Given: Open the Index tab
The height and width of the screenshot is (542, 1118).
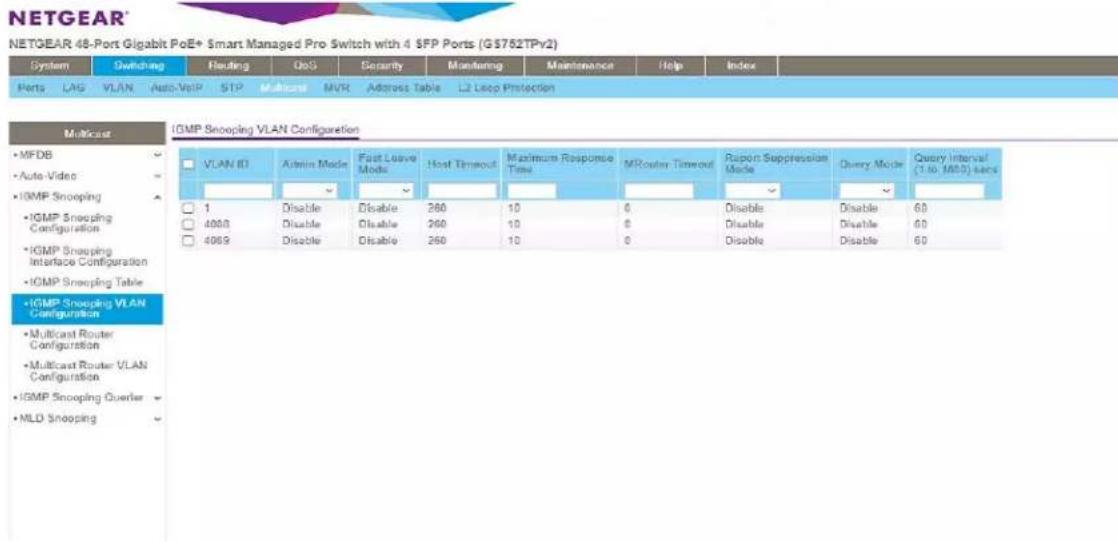Looking at the screenshot, I should pos(740,66).
